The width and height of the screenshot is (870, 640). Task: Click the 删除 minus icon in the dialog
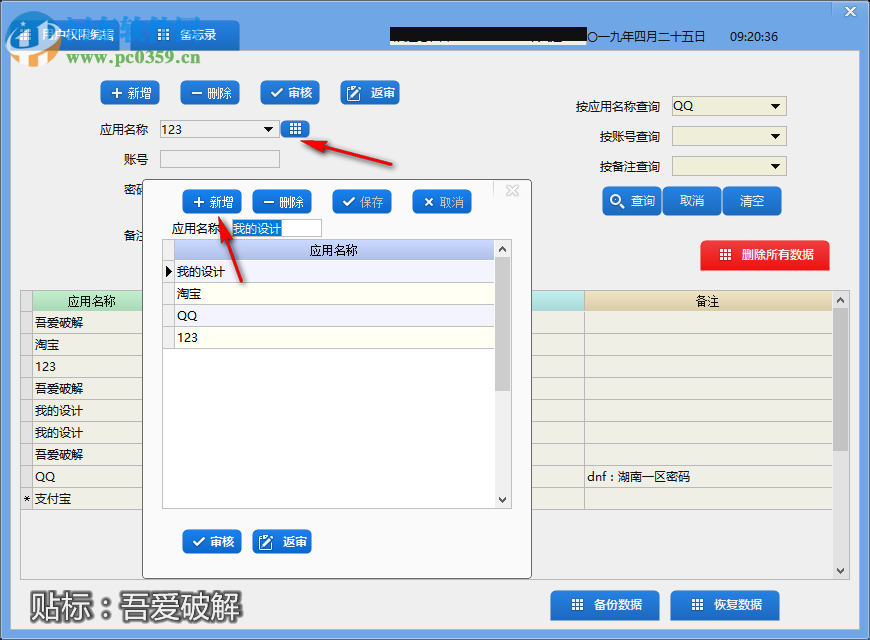281,201
